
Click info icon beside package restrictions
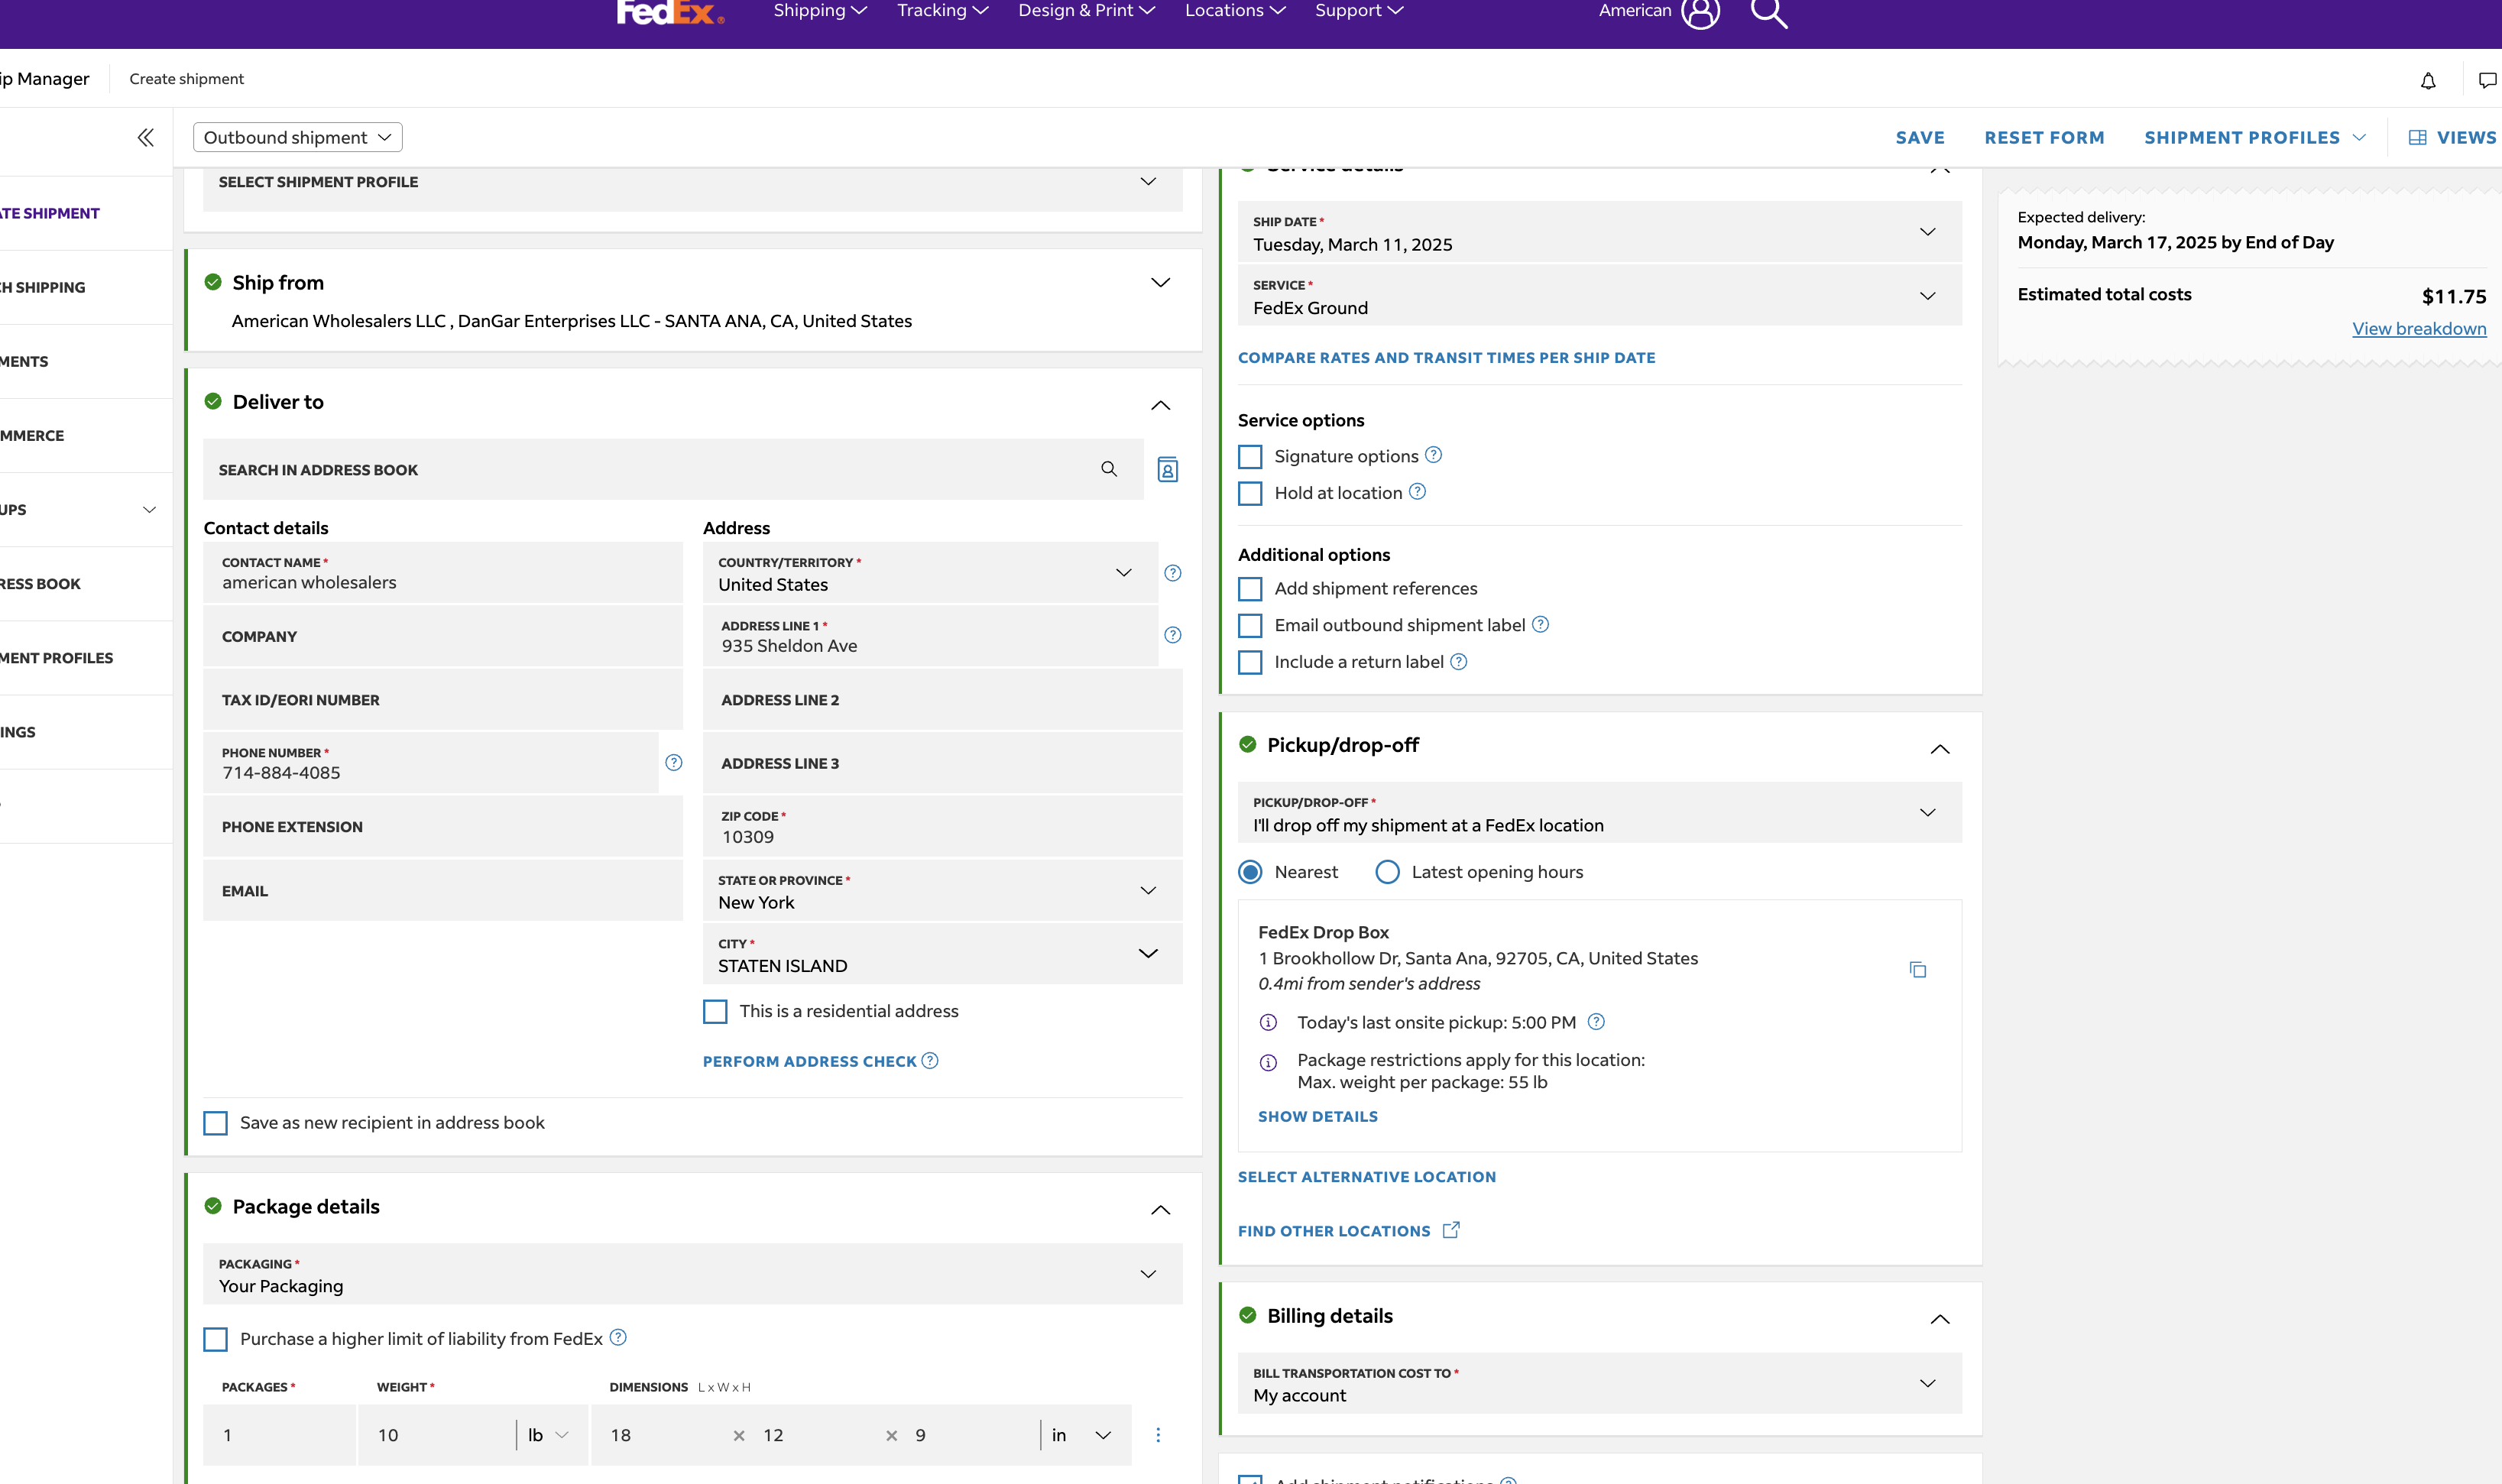[x=1268, y=1062]
